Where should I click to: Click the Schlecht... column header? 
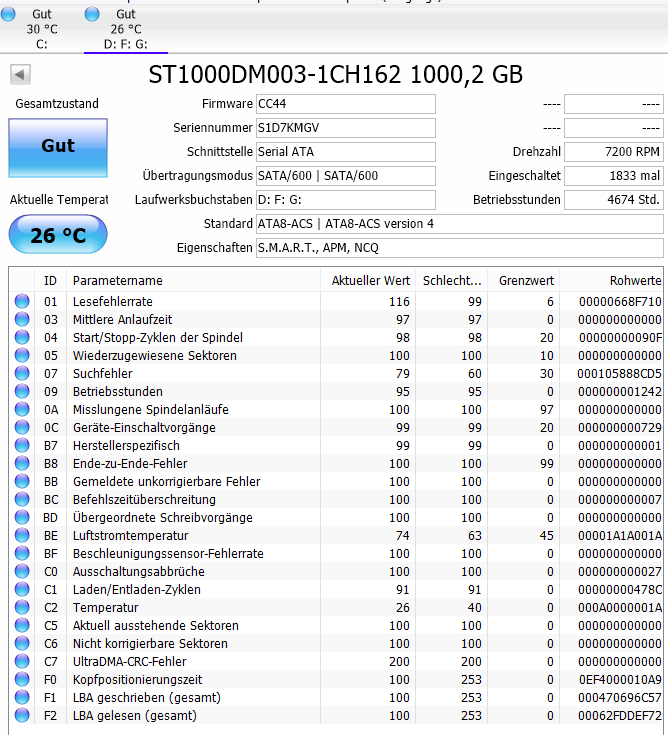452,281
